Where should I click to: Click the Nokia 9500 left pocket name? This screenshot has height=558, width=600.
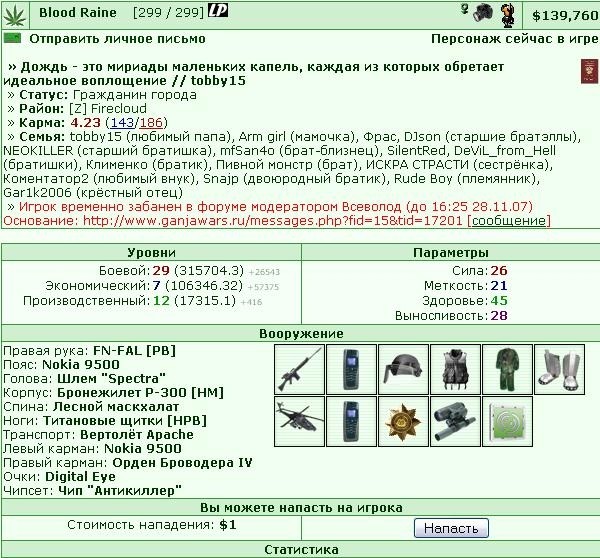click(143, 448)
